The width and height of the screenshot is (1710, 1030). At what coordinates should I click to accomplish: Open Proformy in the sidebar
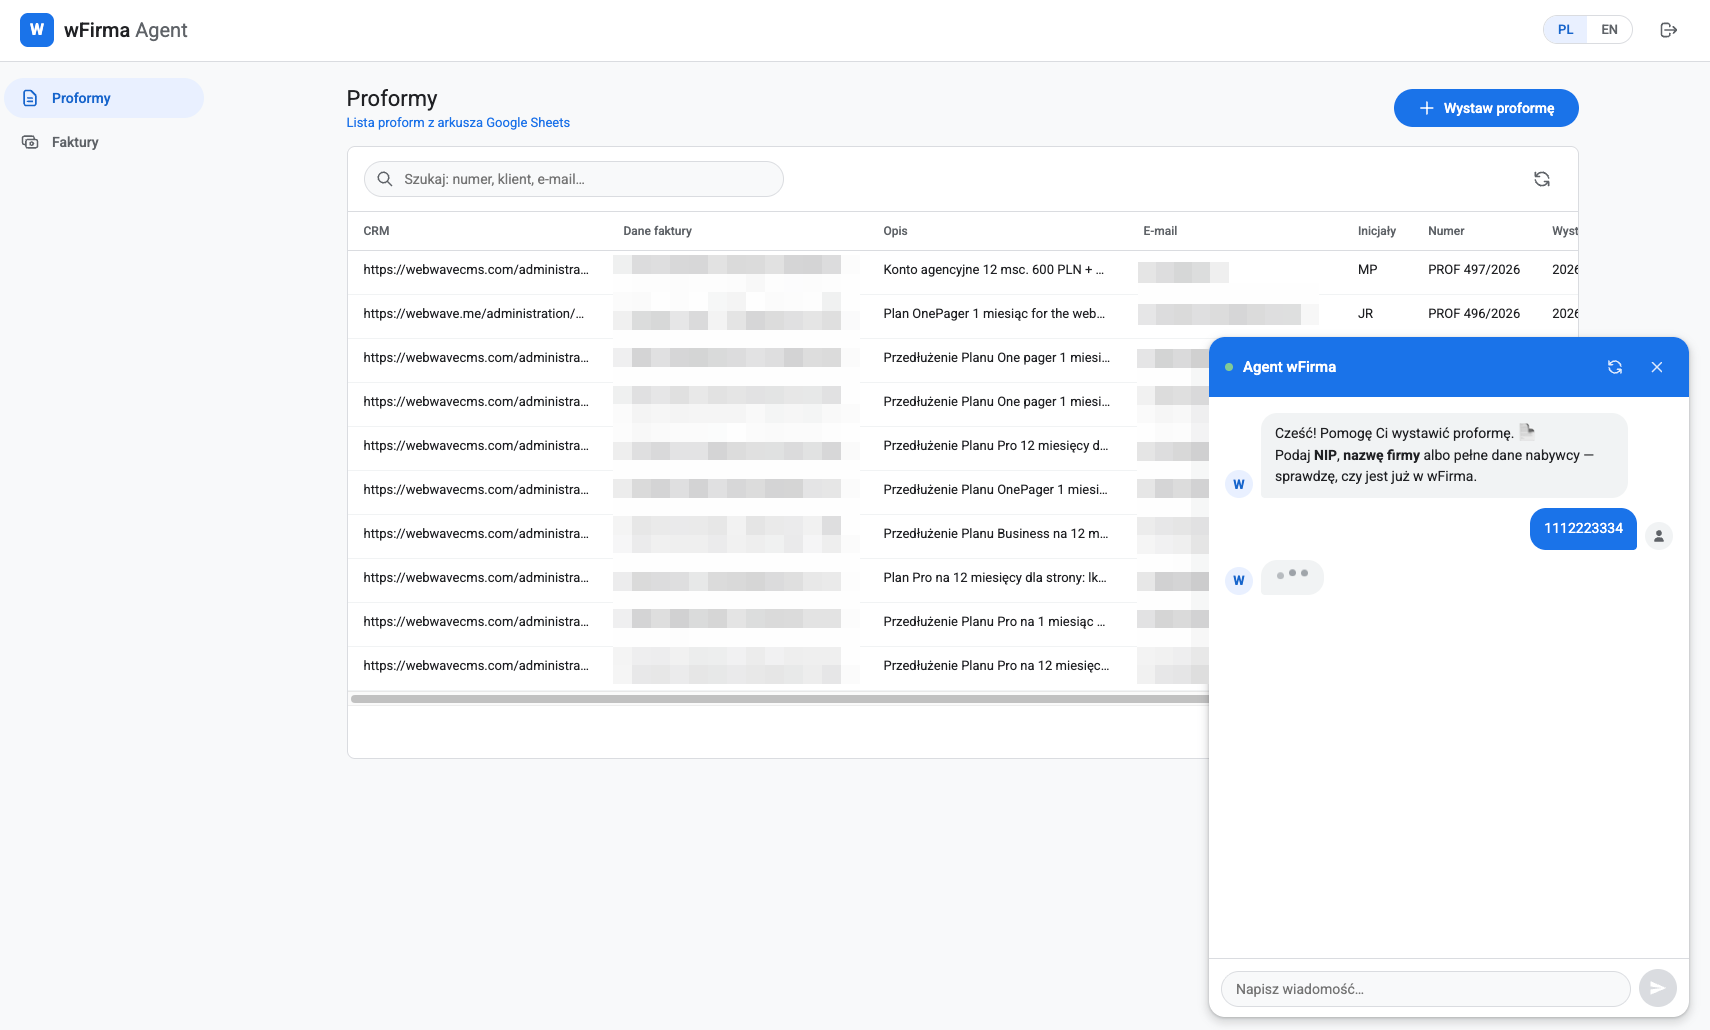pos(104,98)
